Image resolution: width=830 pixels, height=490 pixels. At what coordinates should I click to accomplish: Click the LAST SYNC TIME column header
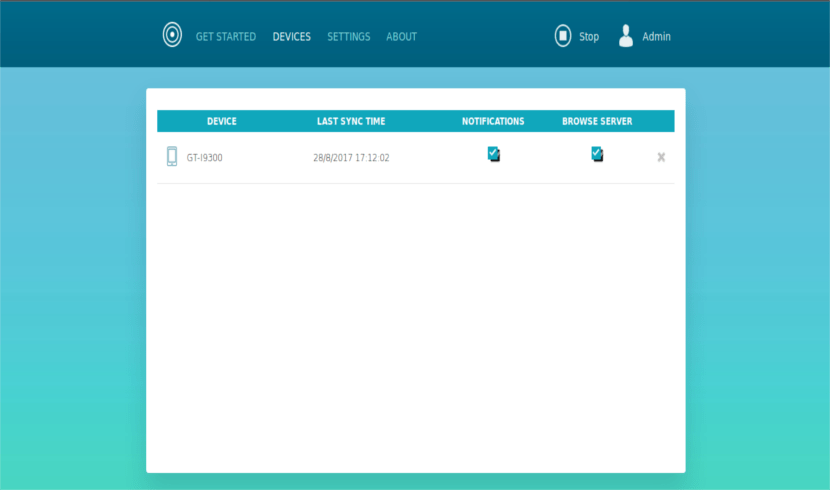click(351, 121)
